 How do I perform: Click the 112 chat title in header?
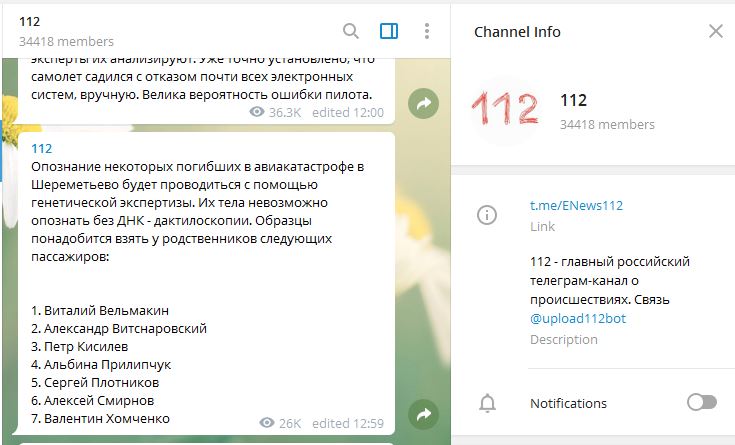click(x=30, y=22)
